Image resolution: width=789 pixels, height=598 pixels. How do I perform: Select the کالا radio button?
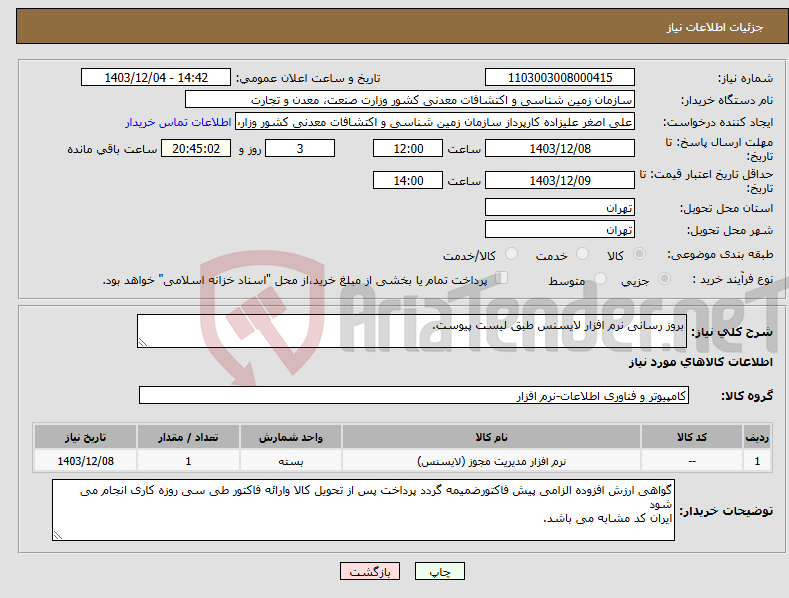(x=639, y=254)
